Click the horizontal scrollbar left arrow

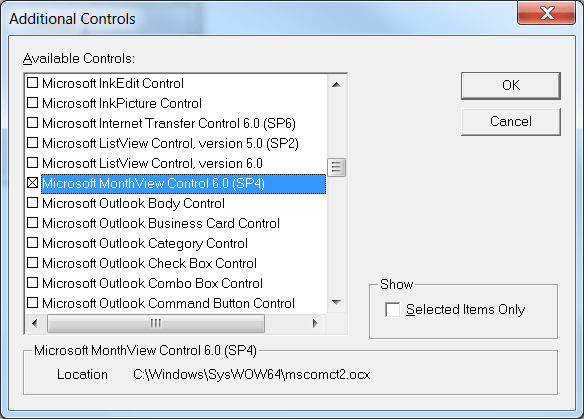[35, 323]
